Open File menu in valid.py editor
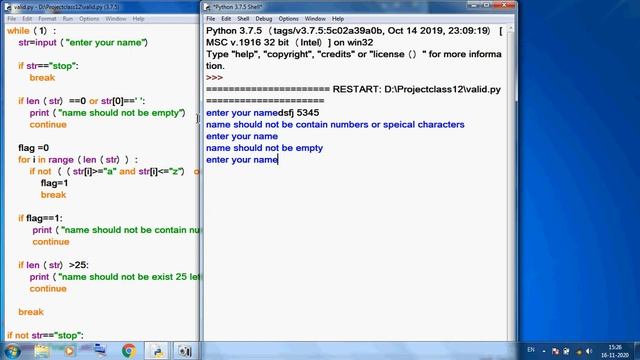 tap(11, 19)
